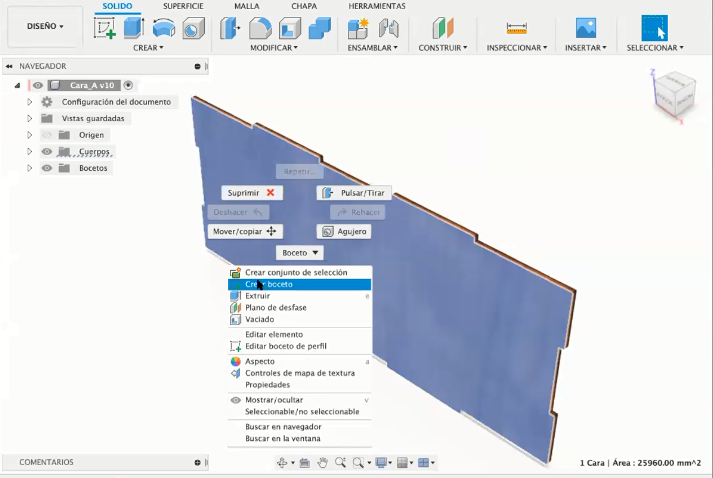
Task: Toggle visibility of Cara_A v10 component
Action: pos(38,85)
